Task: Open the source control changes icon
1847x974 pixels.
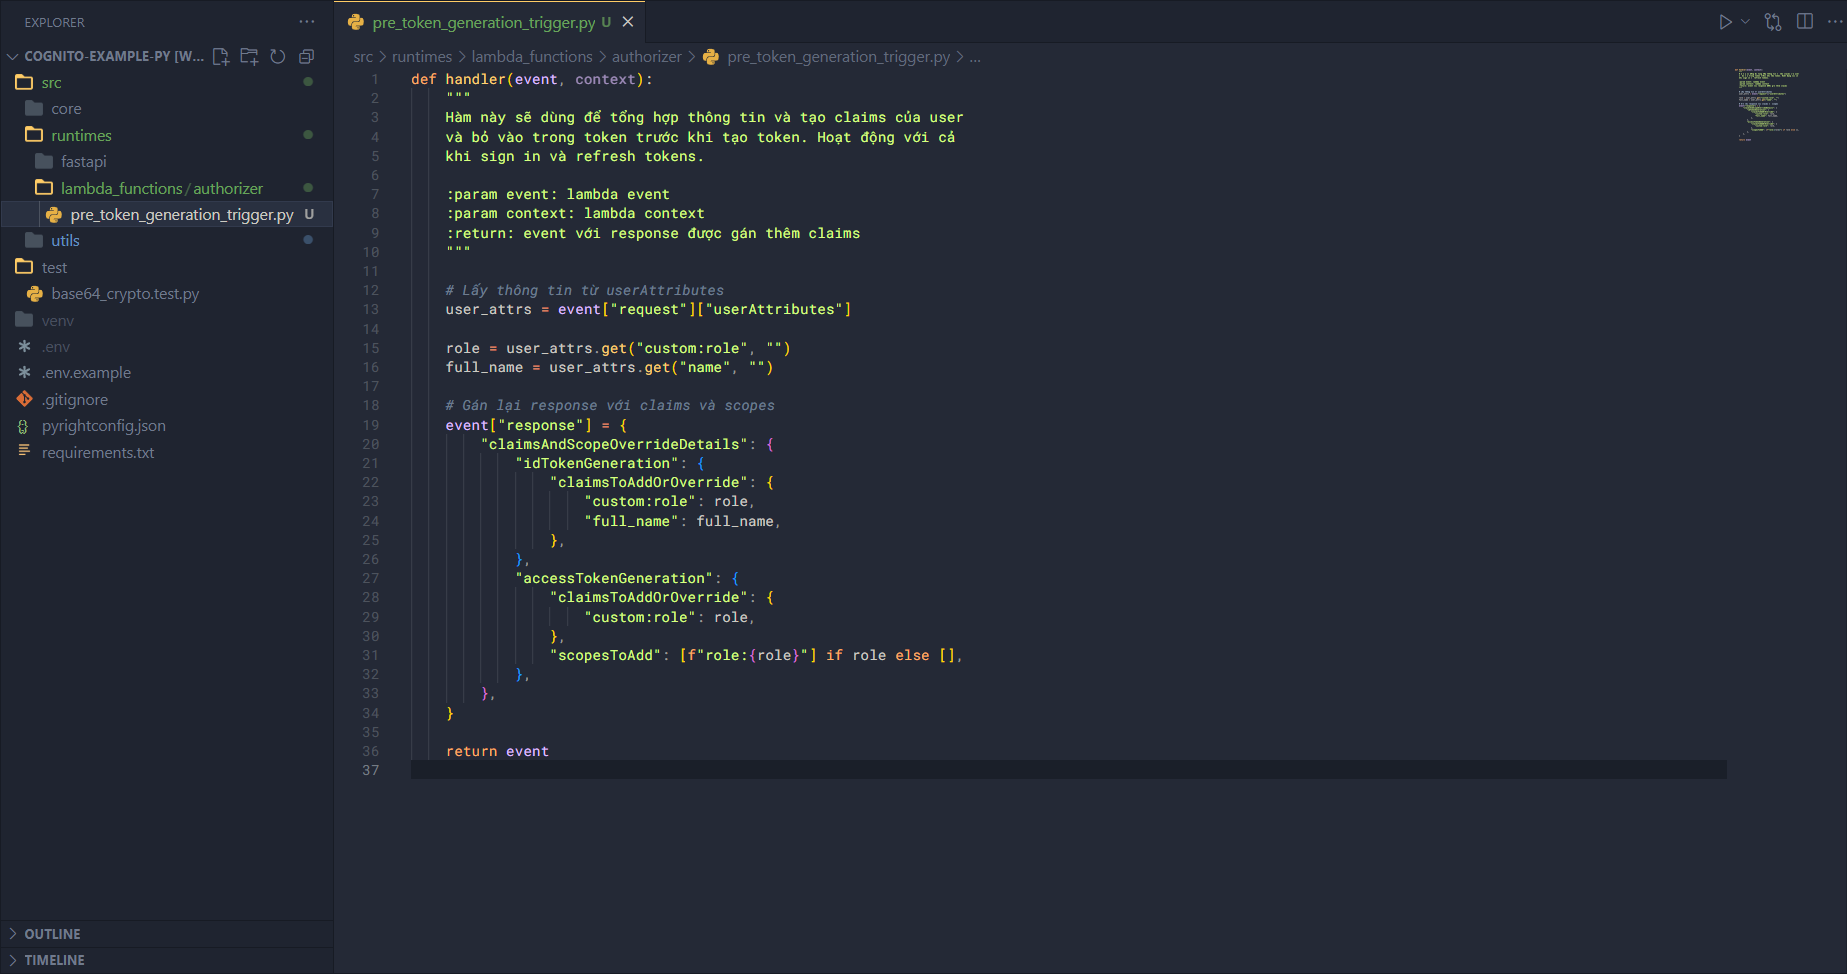Action: pyautogui.click(x=1773, y=22)
